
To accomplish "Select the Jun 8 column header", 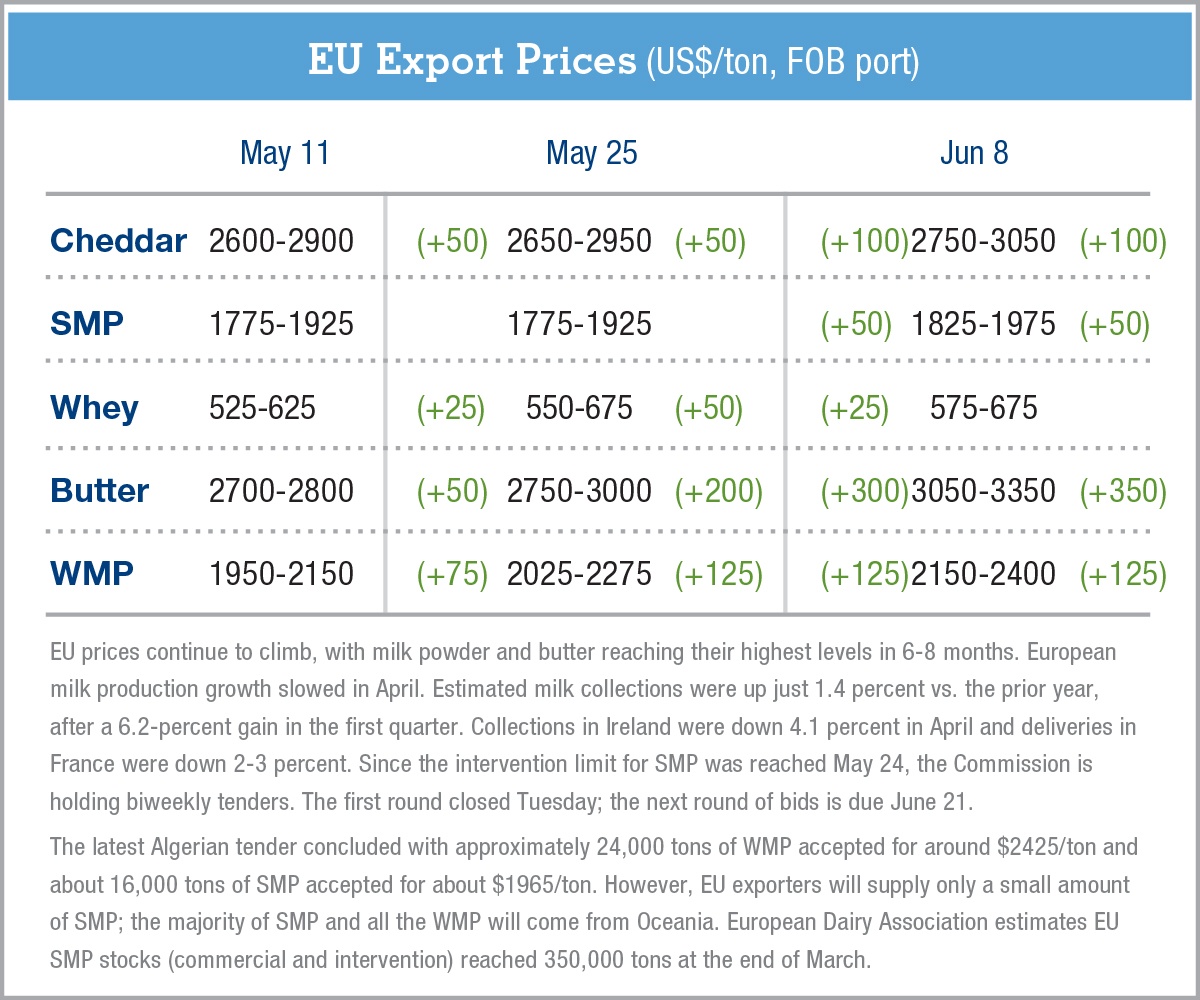I will click(x=974, y=153).
